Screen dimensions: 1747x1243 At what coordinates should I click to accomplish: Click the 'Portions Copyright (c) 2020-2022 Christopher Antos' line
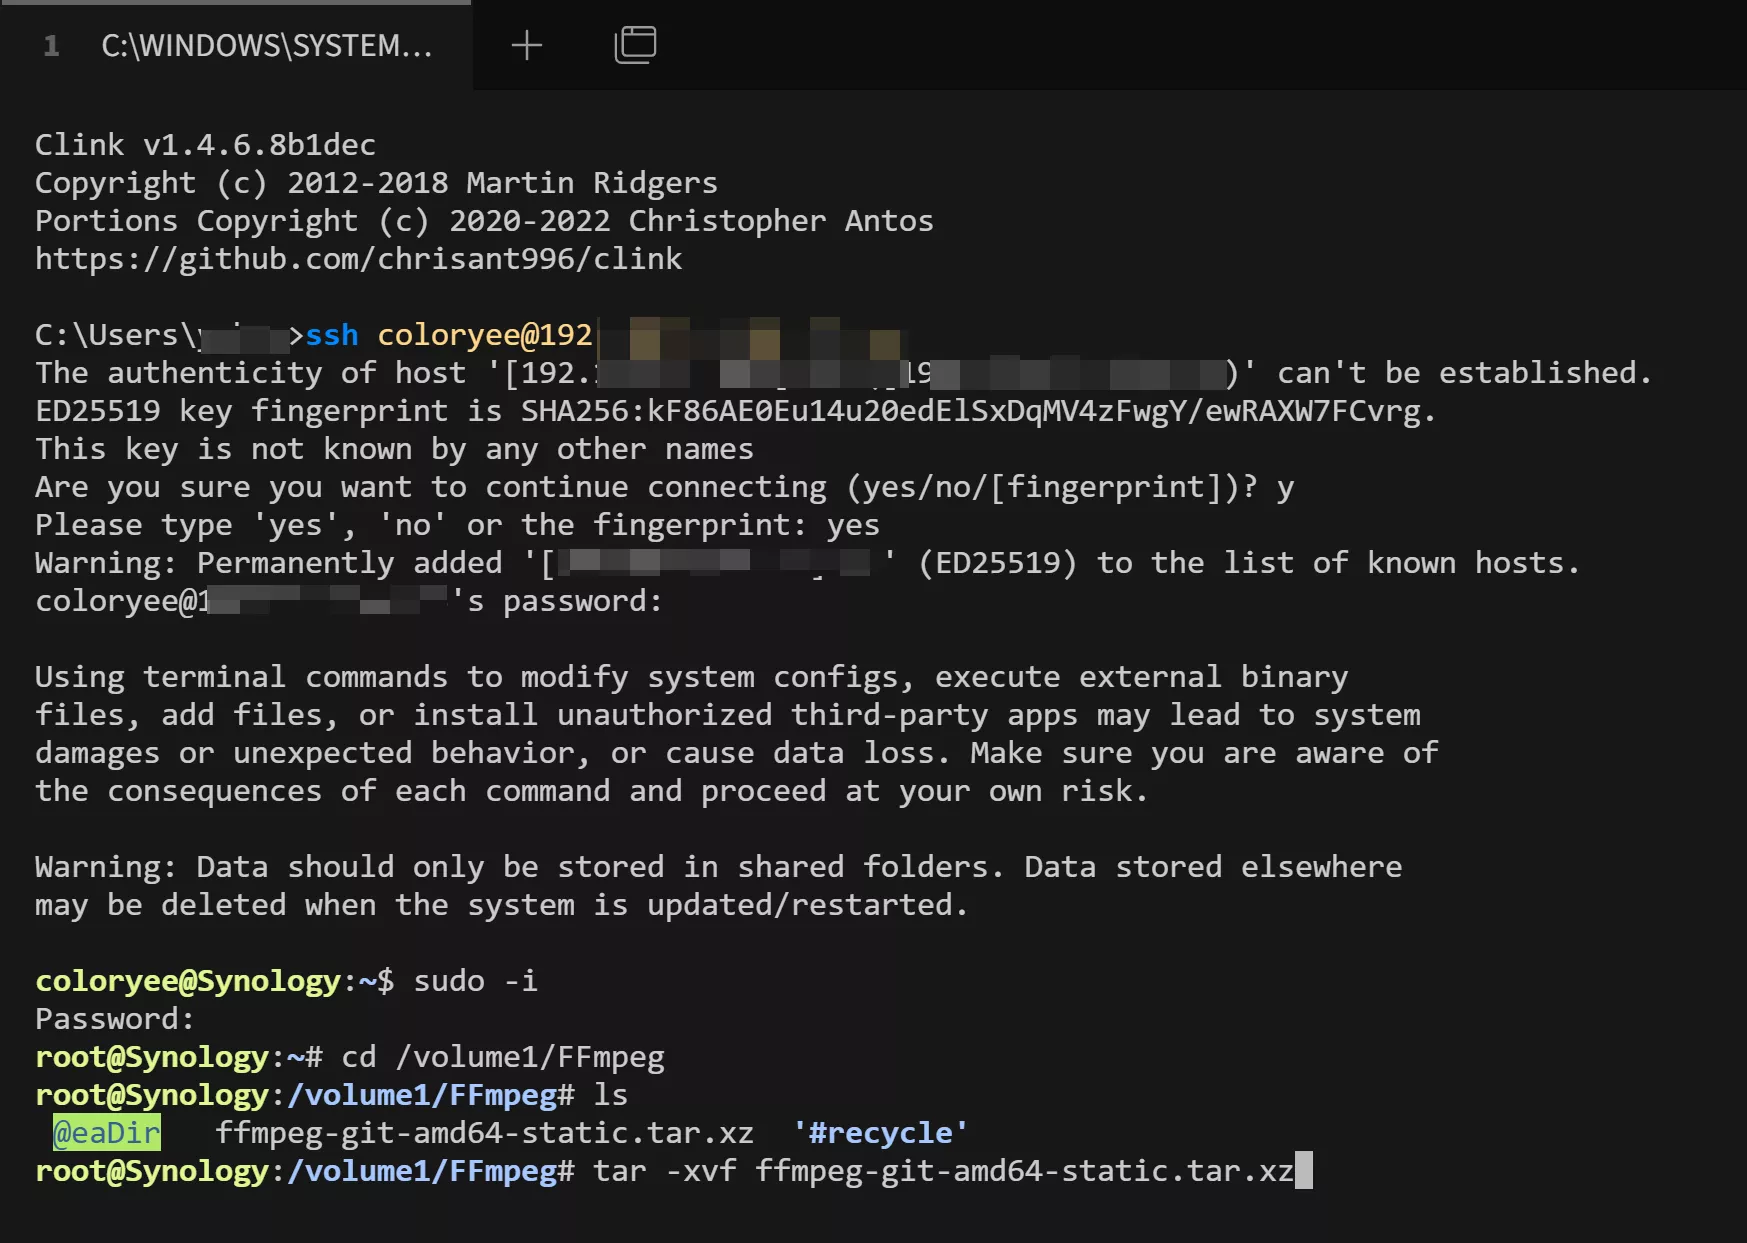[x=484, y=221]
